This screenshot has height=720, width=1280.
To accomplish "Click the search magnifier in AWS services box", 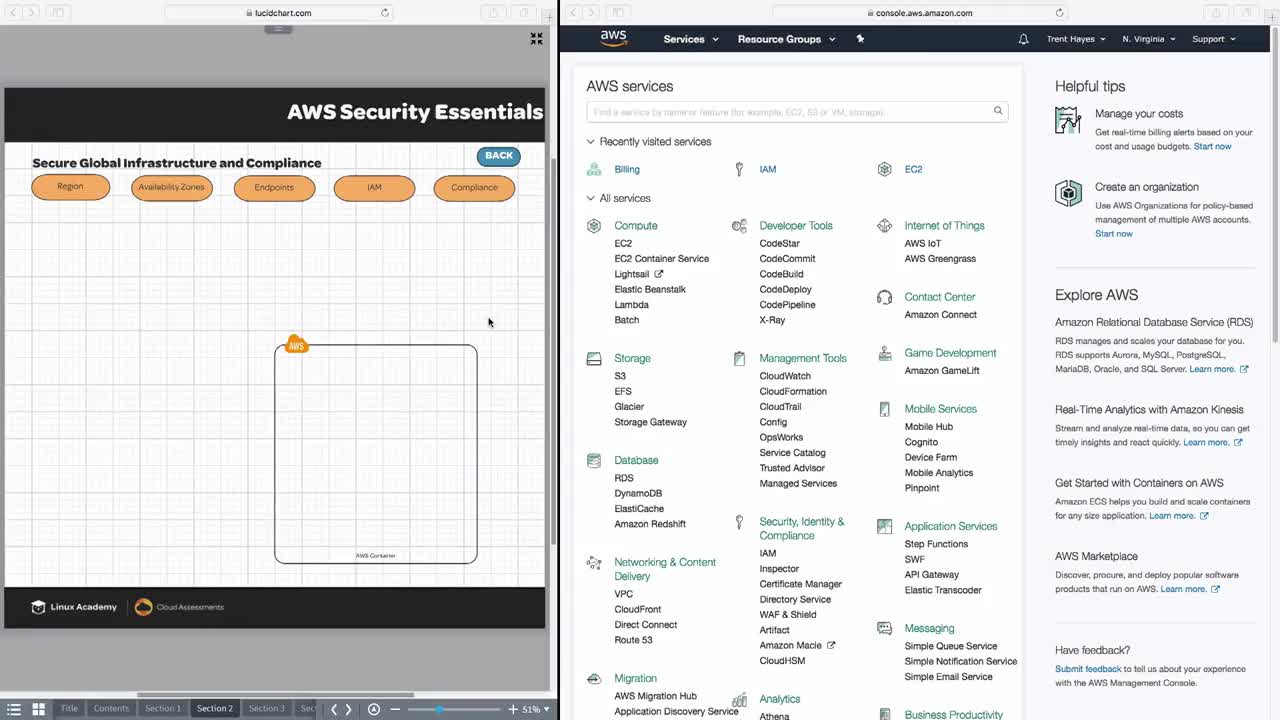I will point(998,111).
